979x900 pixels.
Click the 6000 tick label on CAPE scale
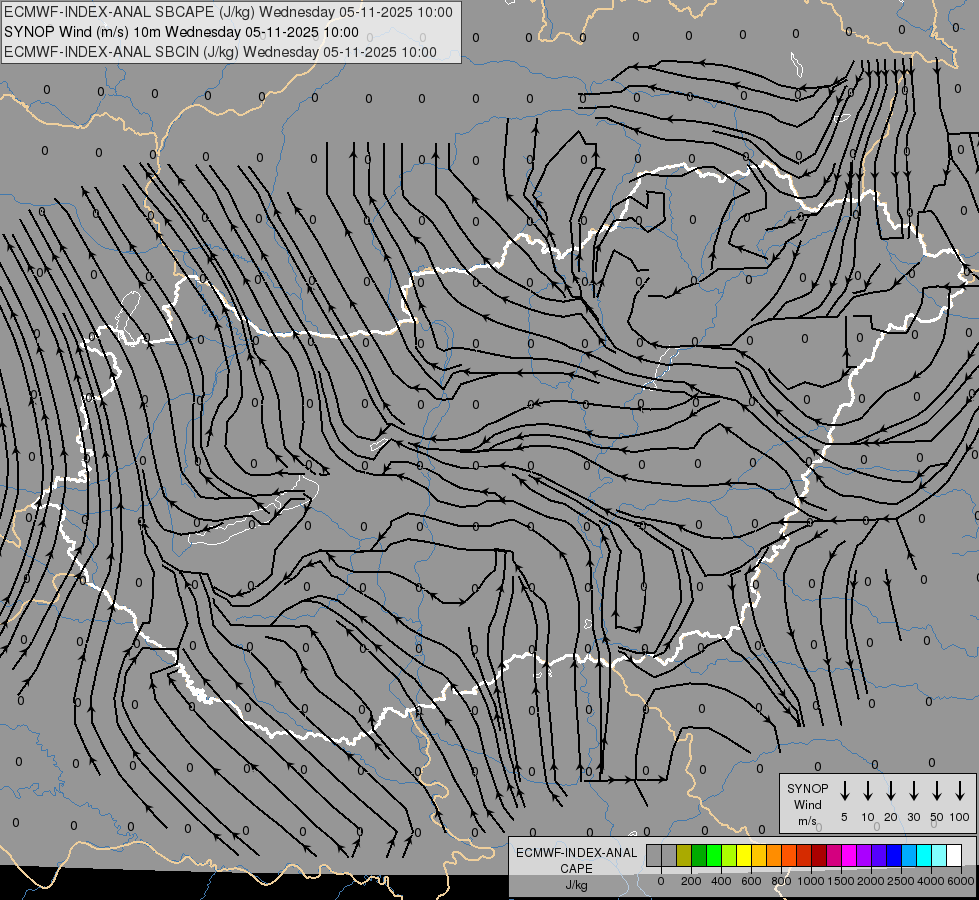point(961,881)
